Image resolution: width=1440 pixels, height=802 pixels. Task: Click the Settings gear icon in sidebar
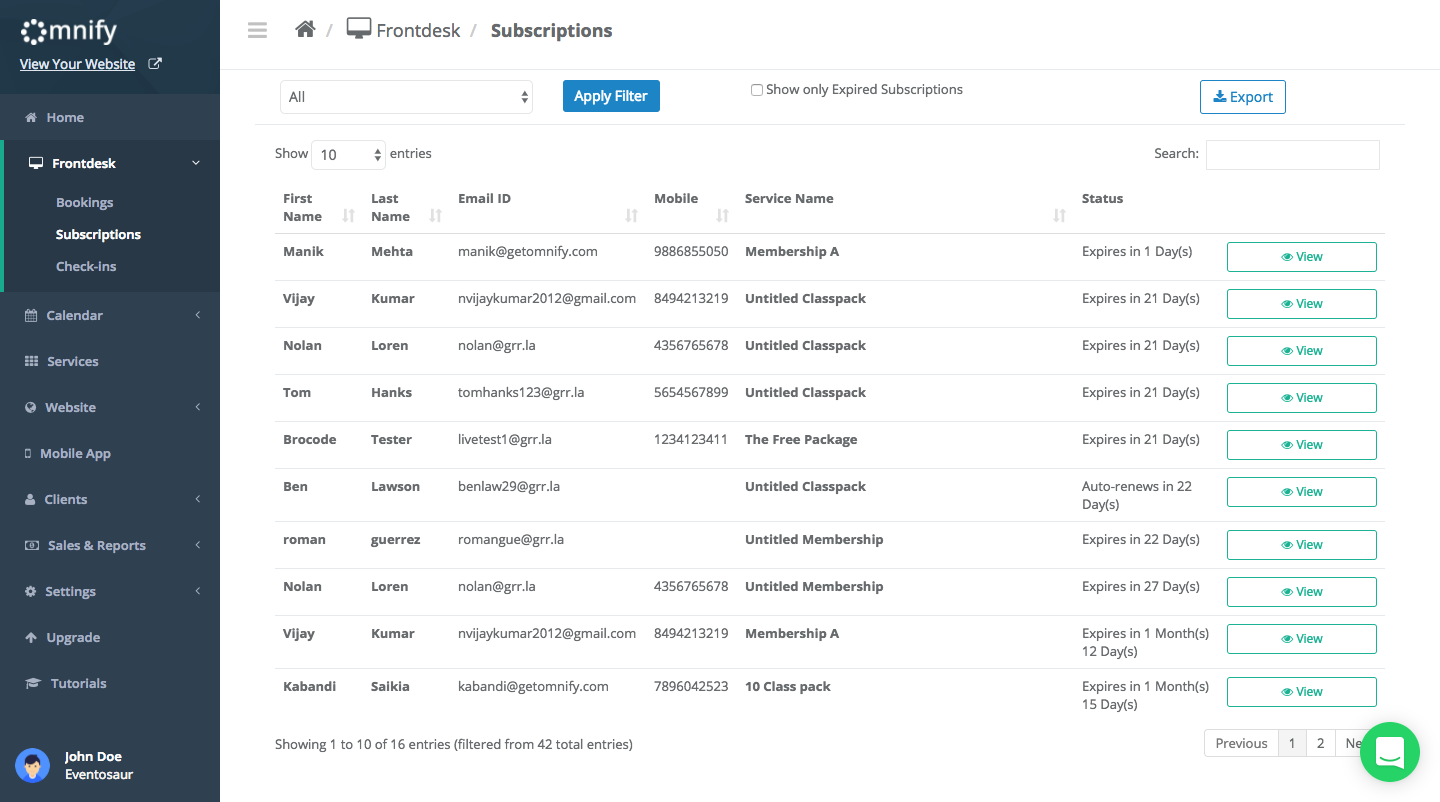coord(30,591)
